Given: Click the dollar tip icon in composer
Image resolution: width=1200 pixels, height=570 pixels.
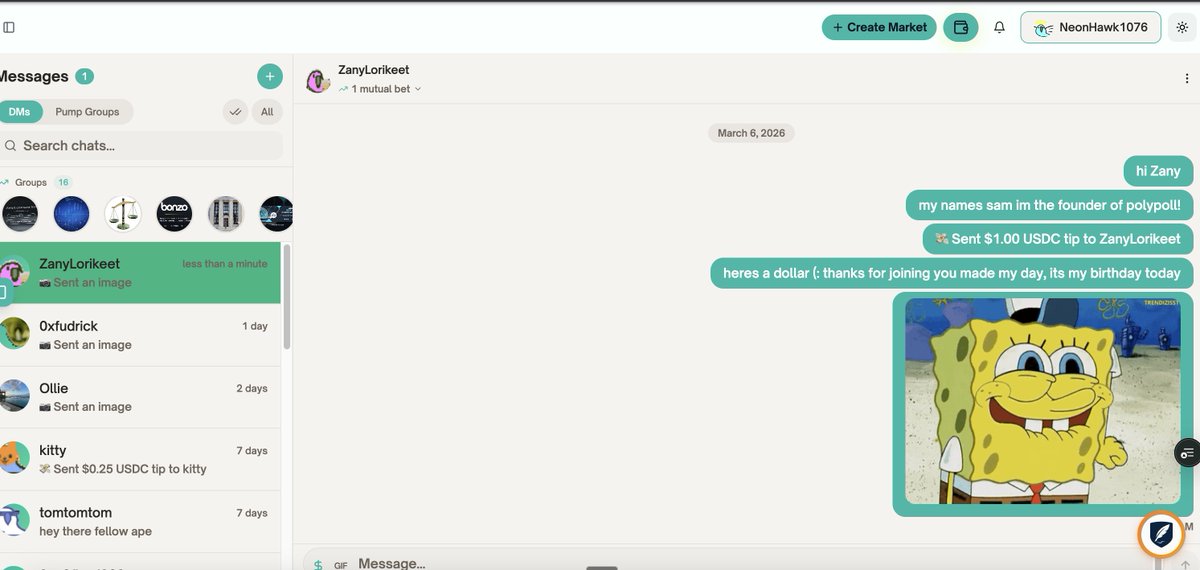Looking at the screenshot, I should pyautogui.click(x=318, y=564).
